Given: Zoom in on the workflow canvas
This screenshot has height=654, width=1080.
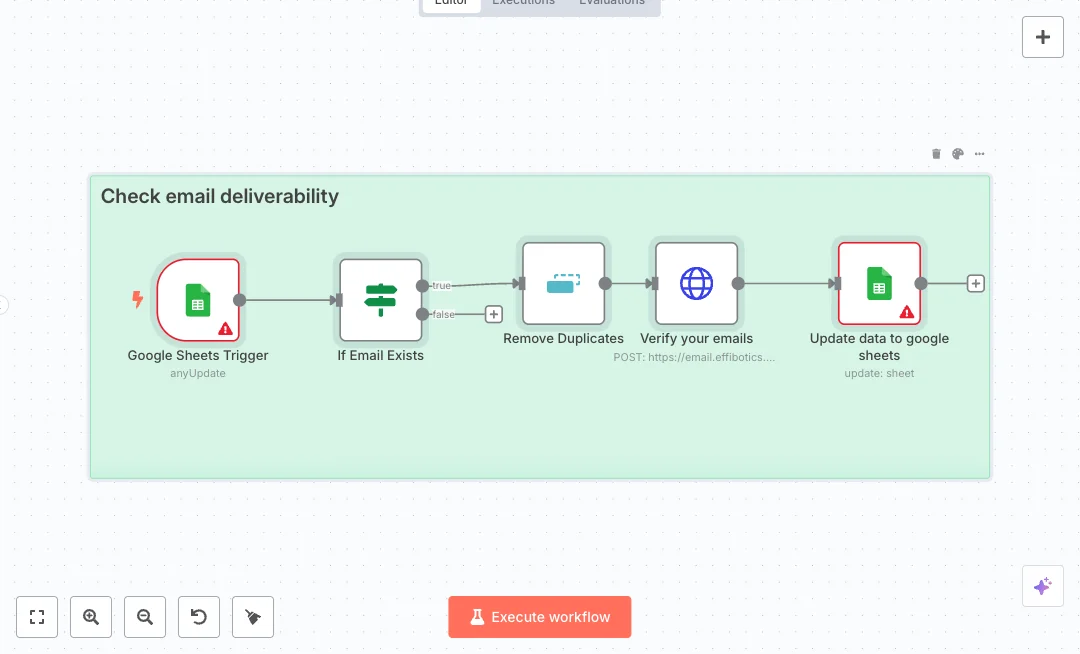Looking at the screenshot, I should tap(91, 617).
